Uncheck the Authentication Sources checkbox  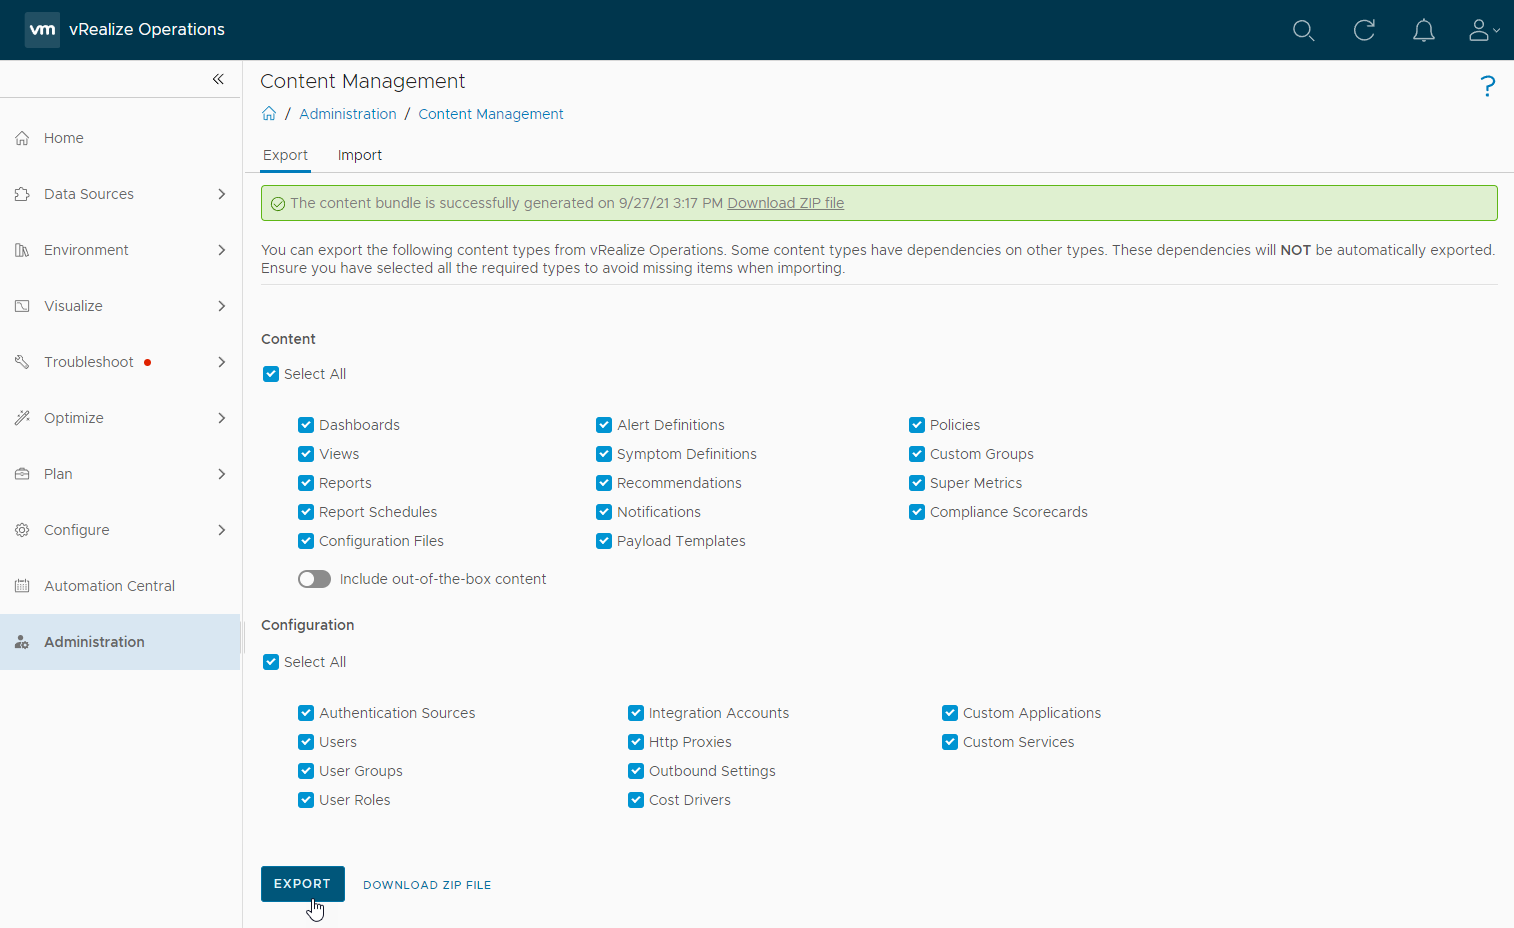click(x=306, y=713)
